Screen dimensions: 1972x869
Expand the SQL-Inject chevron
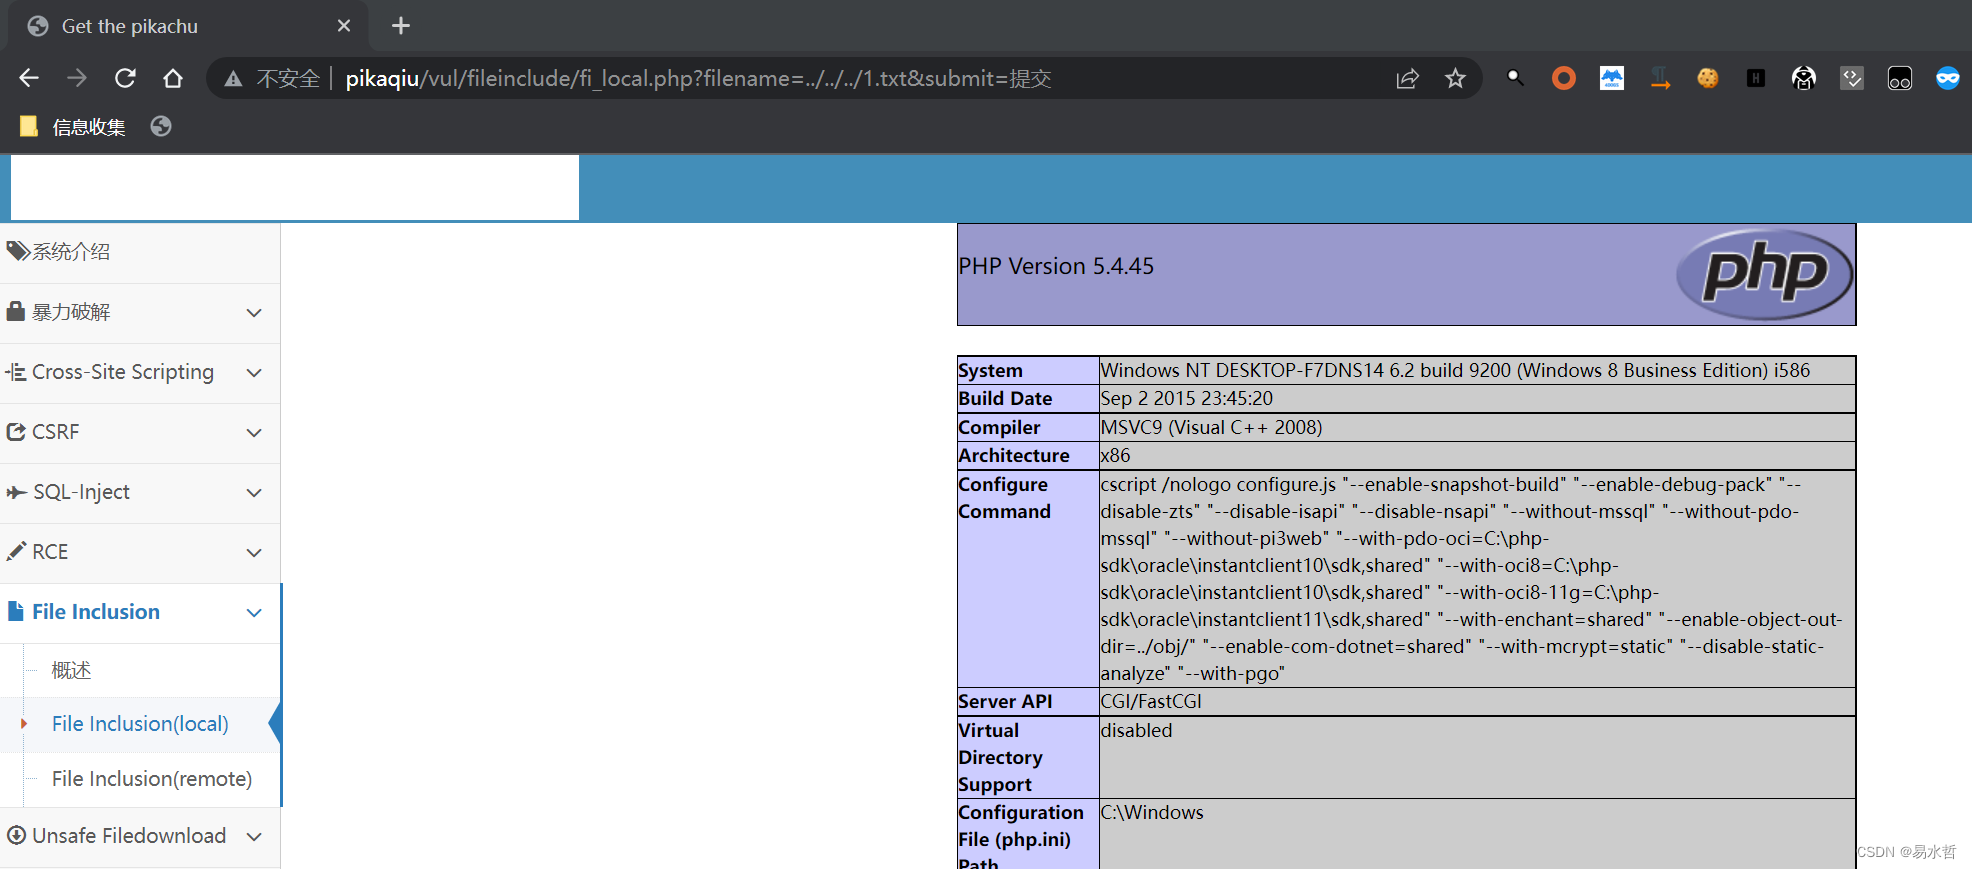[x=254, y=493]
